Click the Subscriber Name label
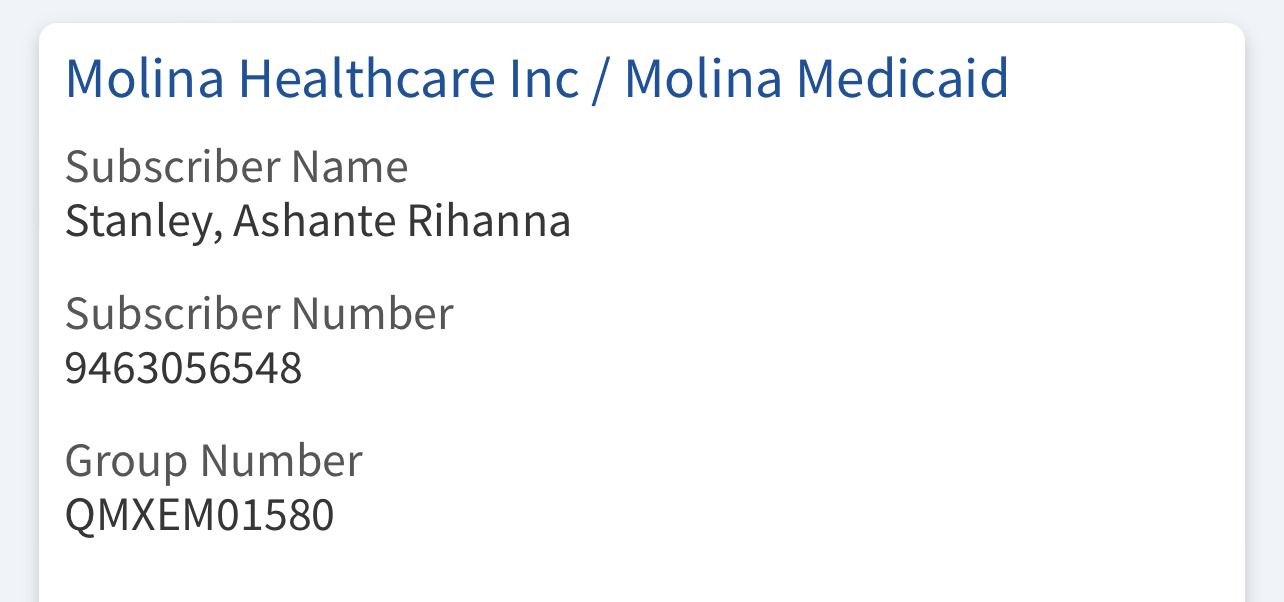This screenshot has height=602, width=1284. (x=237, y=167)
